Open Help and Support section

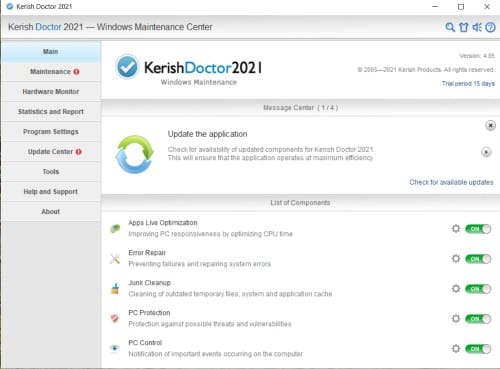tap(51, 192)
